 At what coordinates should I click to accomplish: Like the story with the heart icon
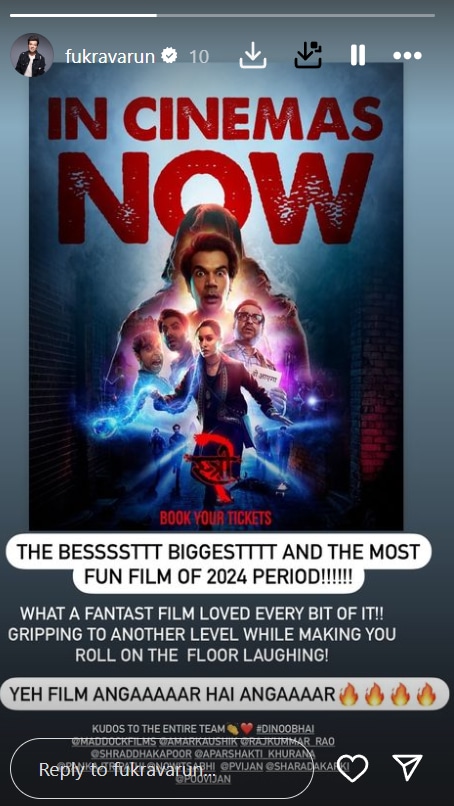click(x=353, y=768)
